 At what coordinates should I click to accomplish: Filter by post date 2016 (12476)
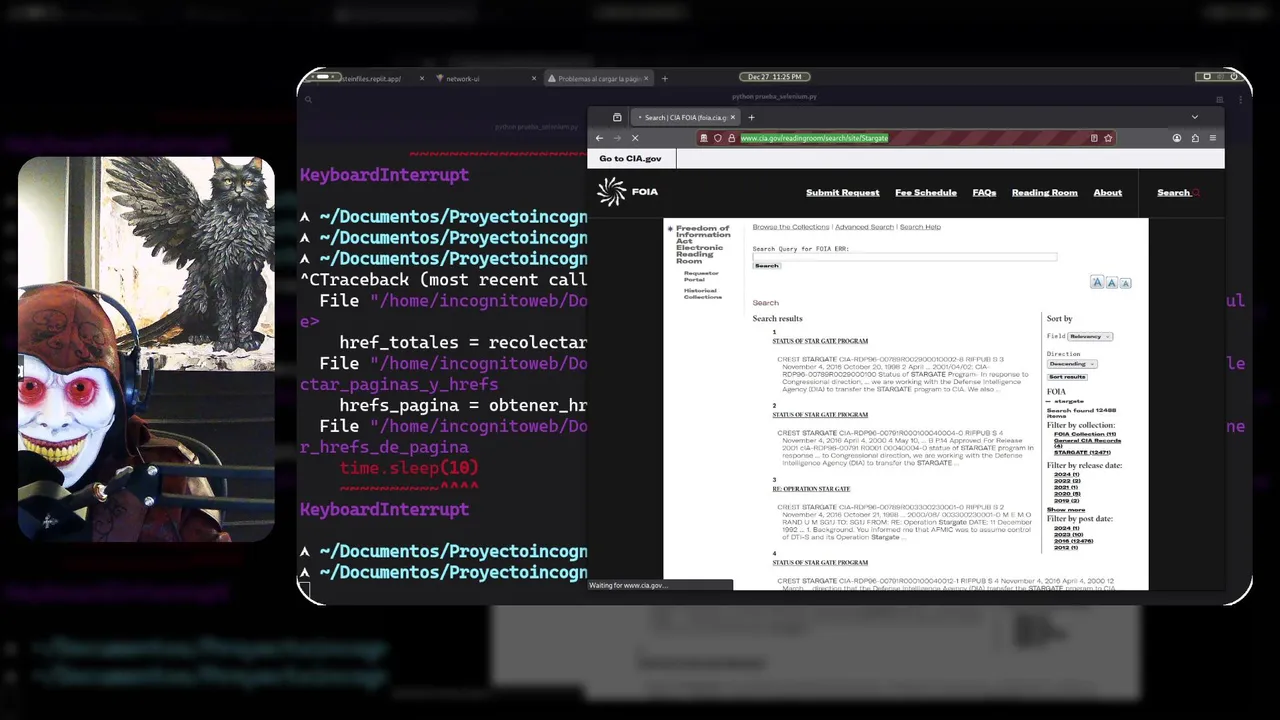click(1073, 541)
